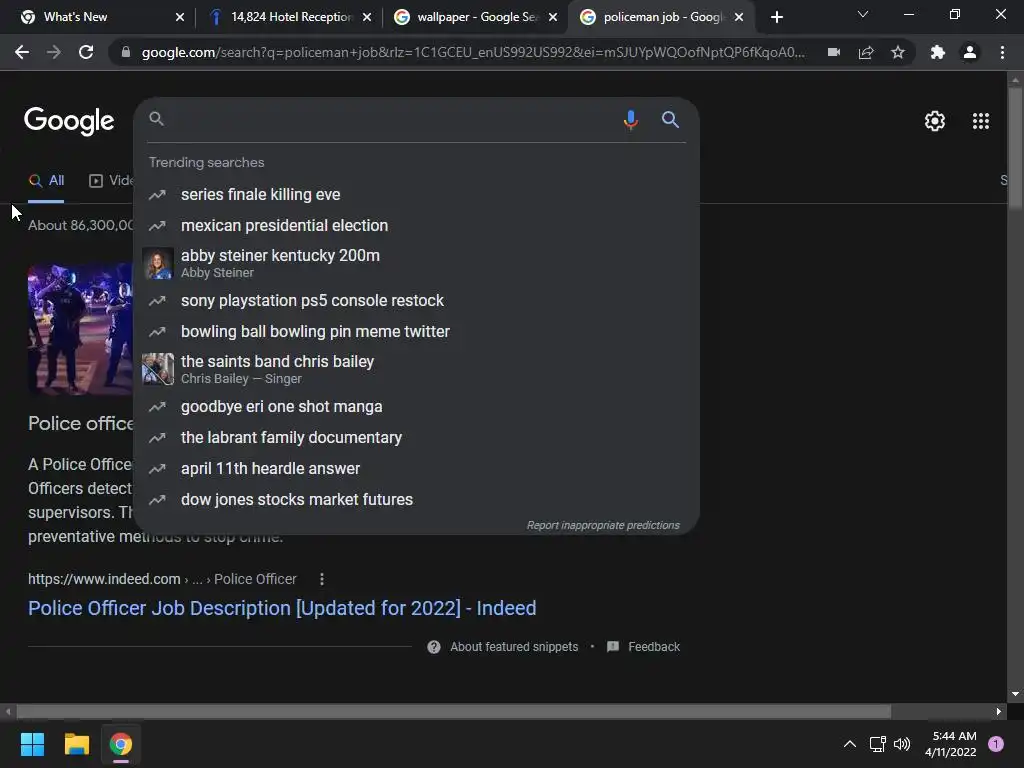
Task: Open the Videos results tab
Action: tap(110, 181)
